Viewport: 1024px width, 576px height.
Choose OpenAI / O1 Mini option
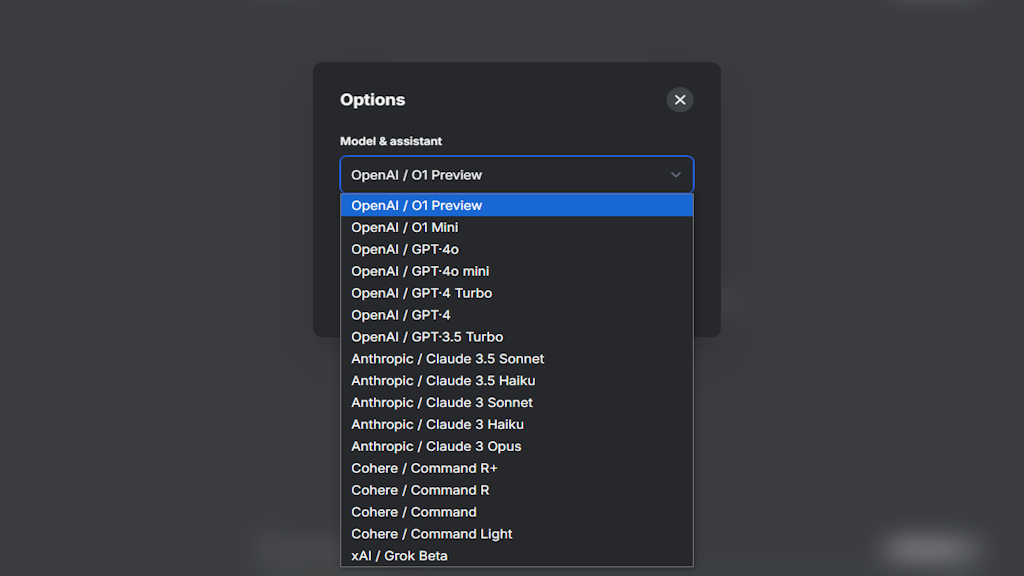(x=517, y=227)
